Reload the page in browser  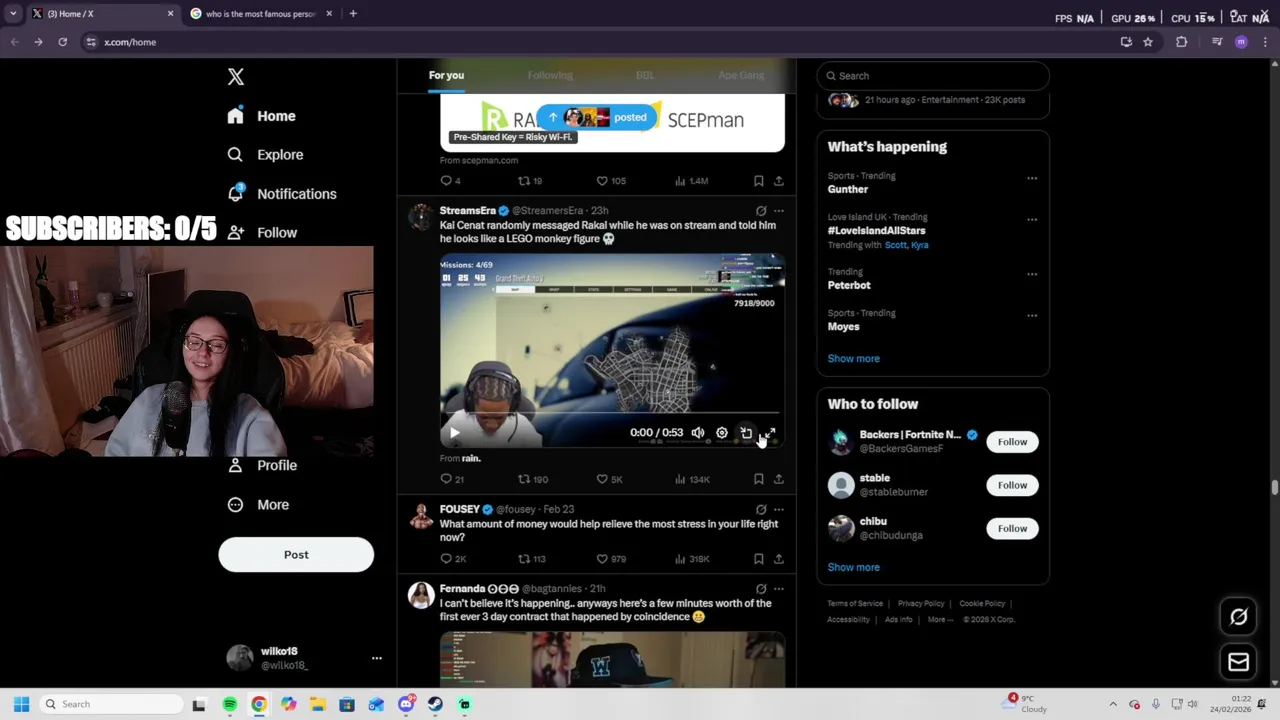(x=62, y=42)
